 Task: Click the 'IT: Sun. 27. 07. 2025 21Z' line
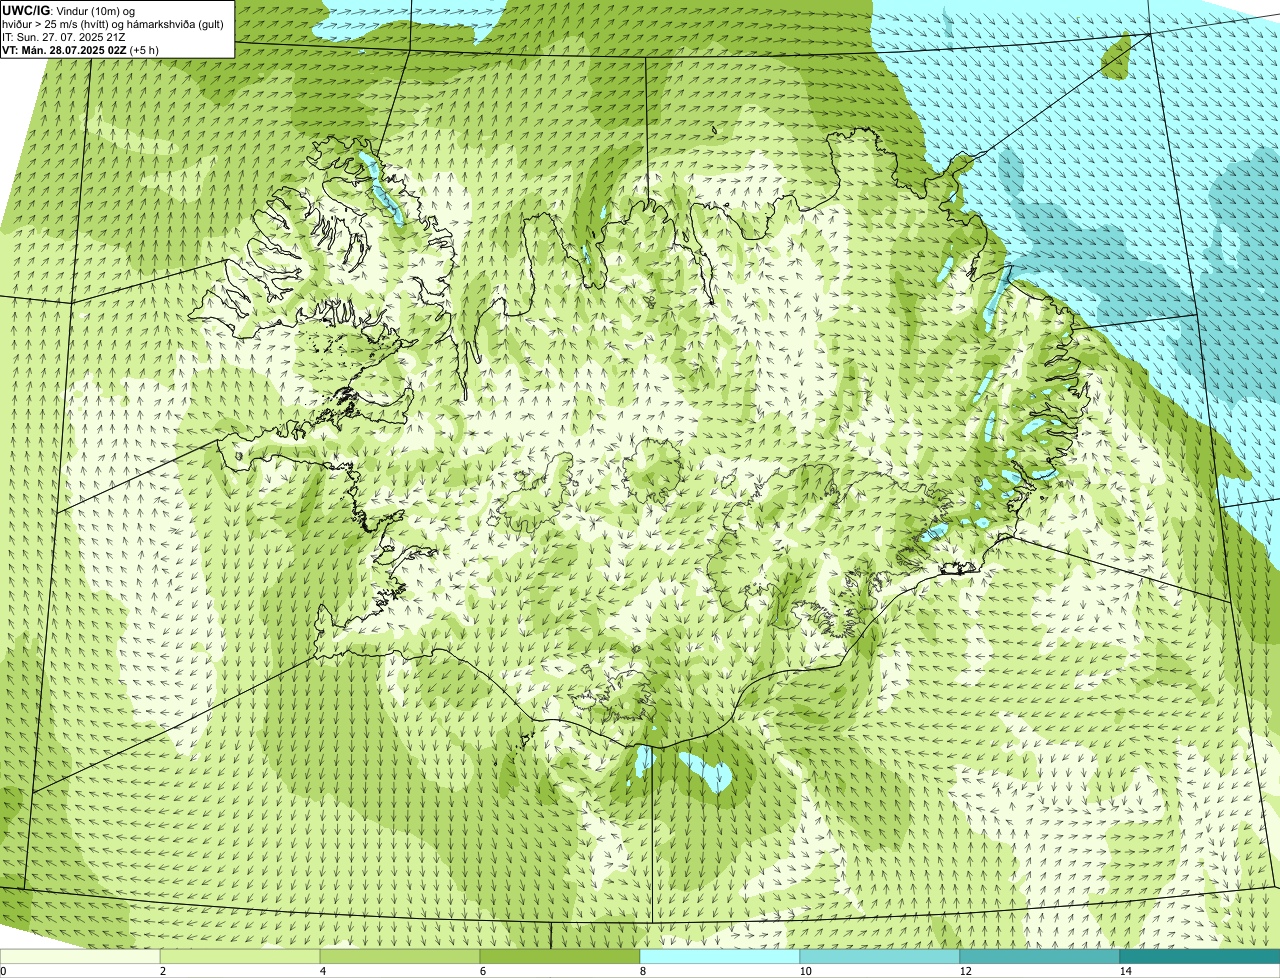[64, 36]
